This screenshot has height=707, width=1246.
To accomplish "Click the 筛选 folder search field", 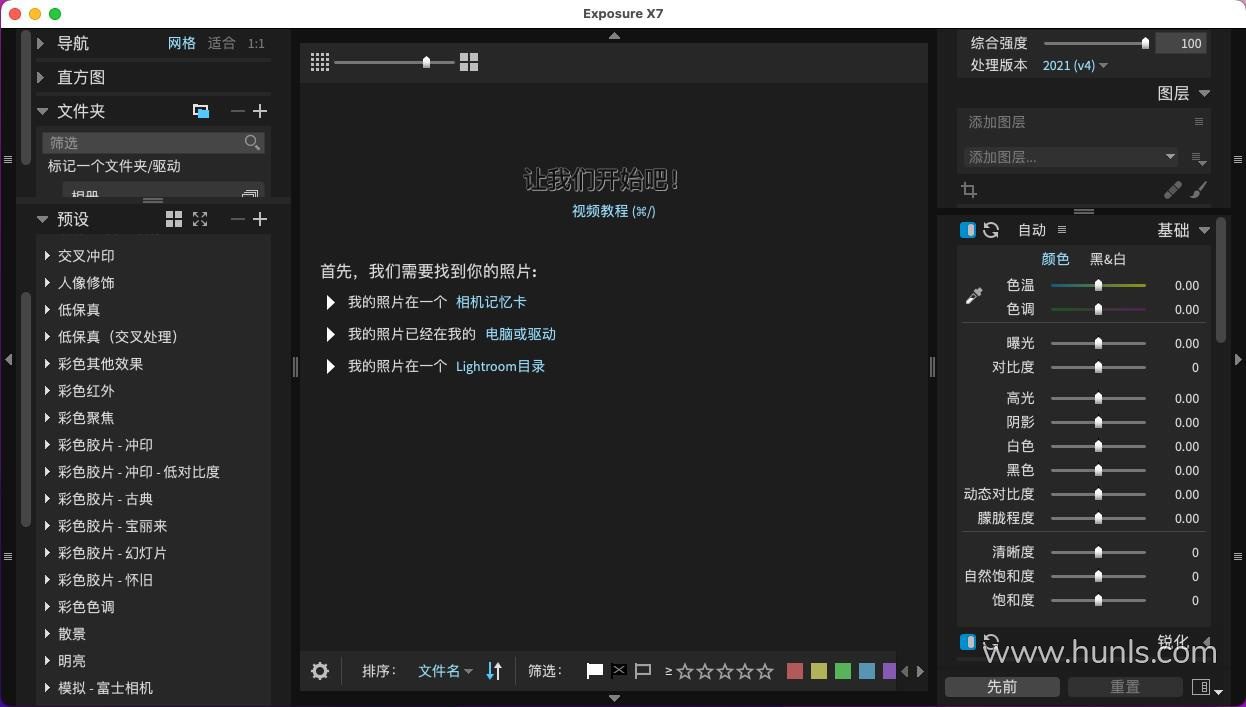I will pyautogui.click(x=153, y=143).
